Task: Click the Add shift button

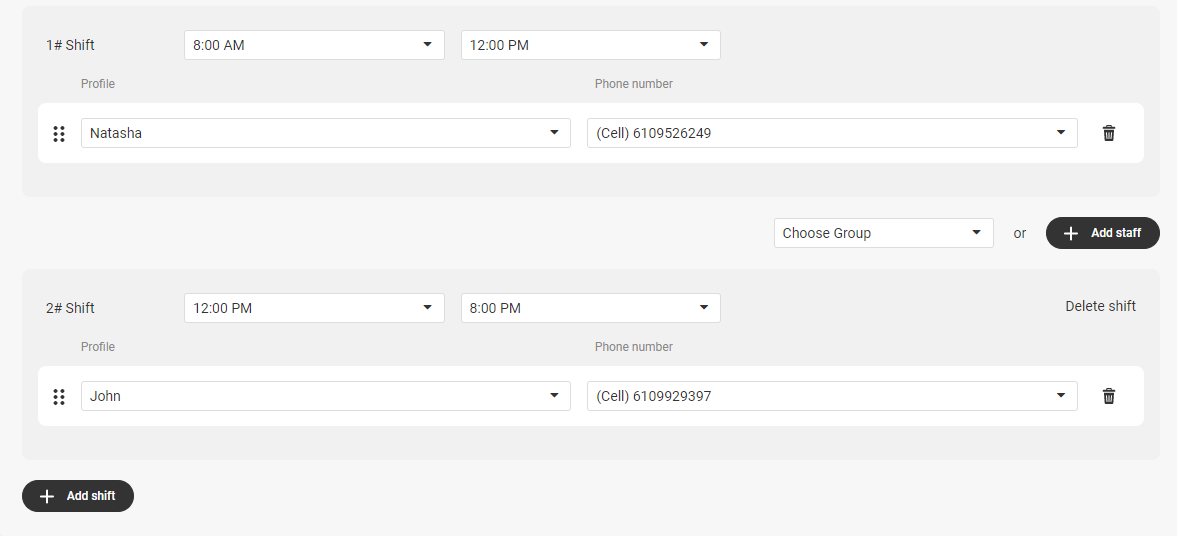Action: click(77, 495)
